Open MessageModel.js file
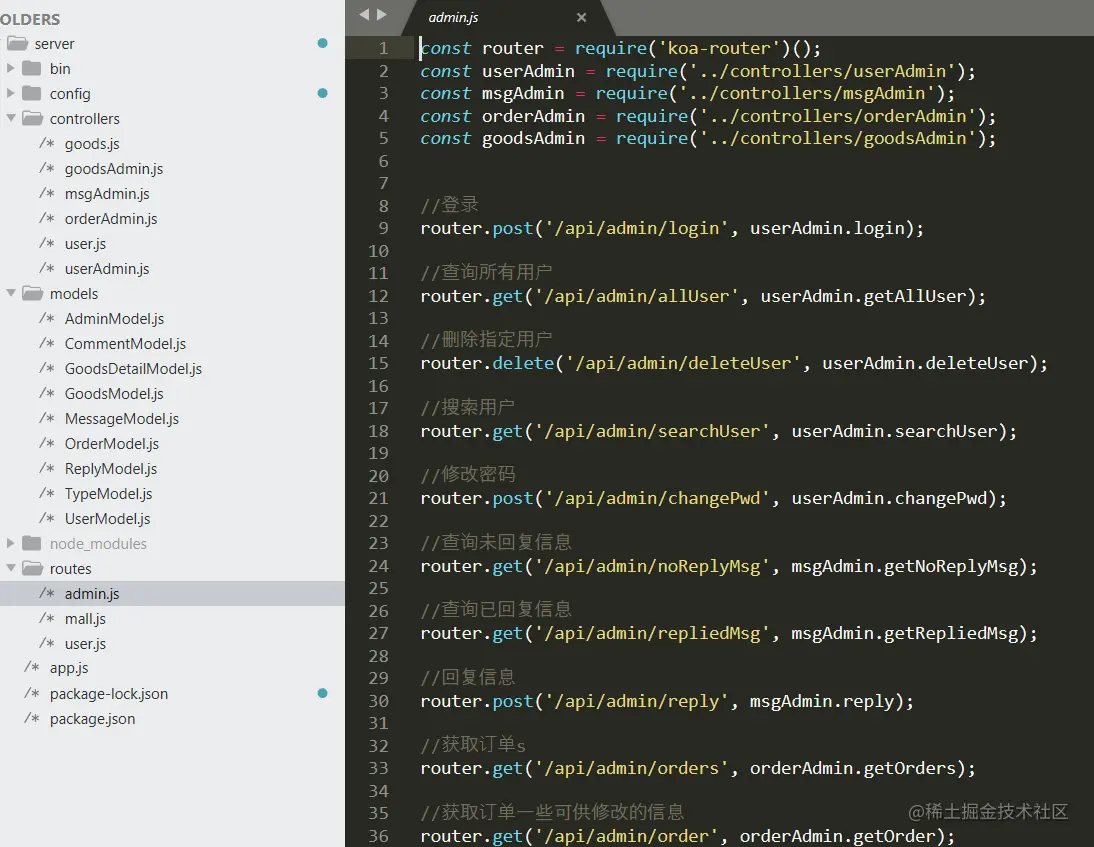The height and width of the screenshot is (847, 1094). pyautogui.click(x=122, y=419)
